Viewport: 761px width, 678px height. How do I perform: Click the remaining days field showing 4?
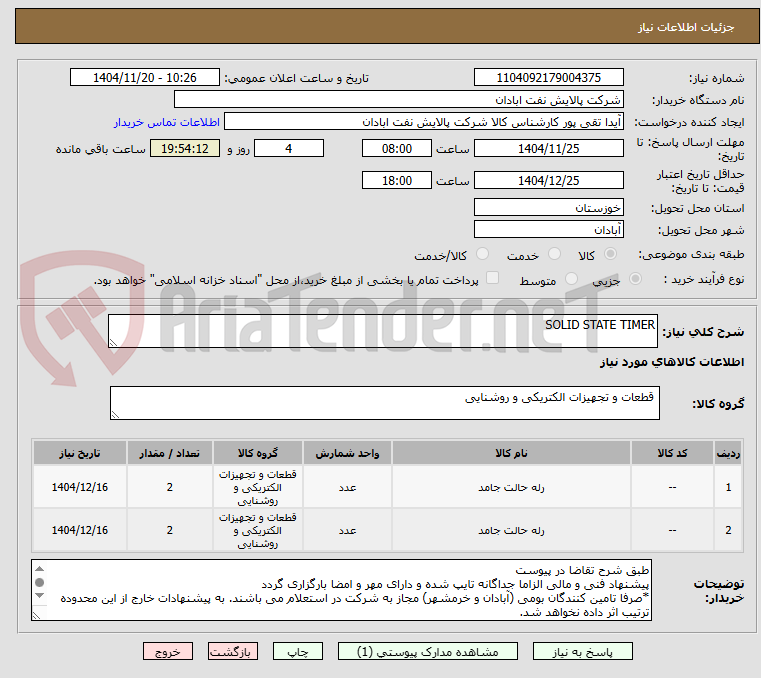tap(289, 148)
